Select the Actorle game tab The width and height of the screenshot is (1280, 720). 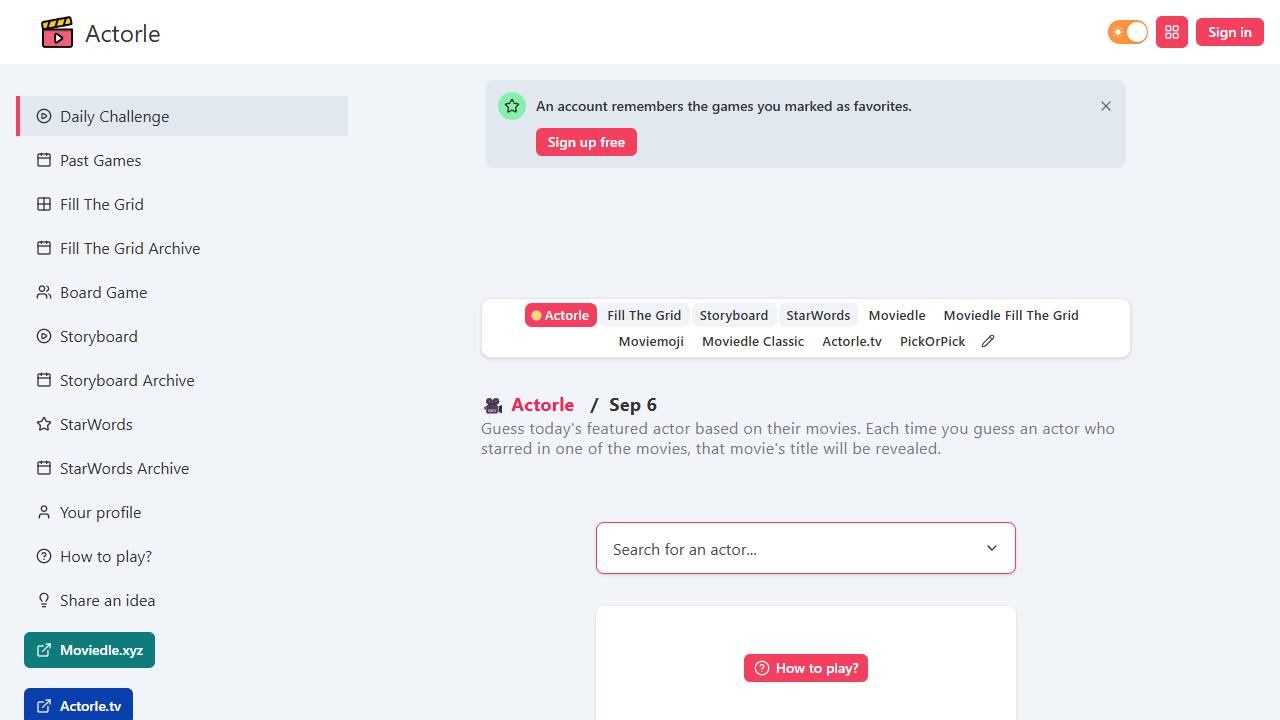[x=561, y=315]
